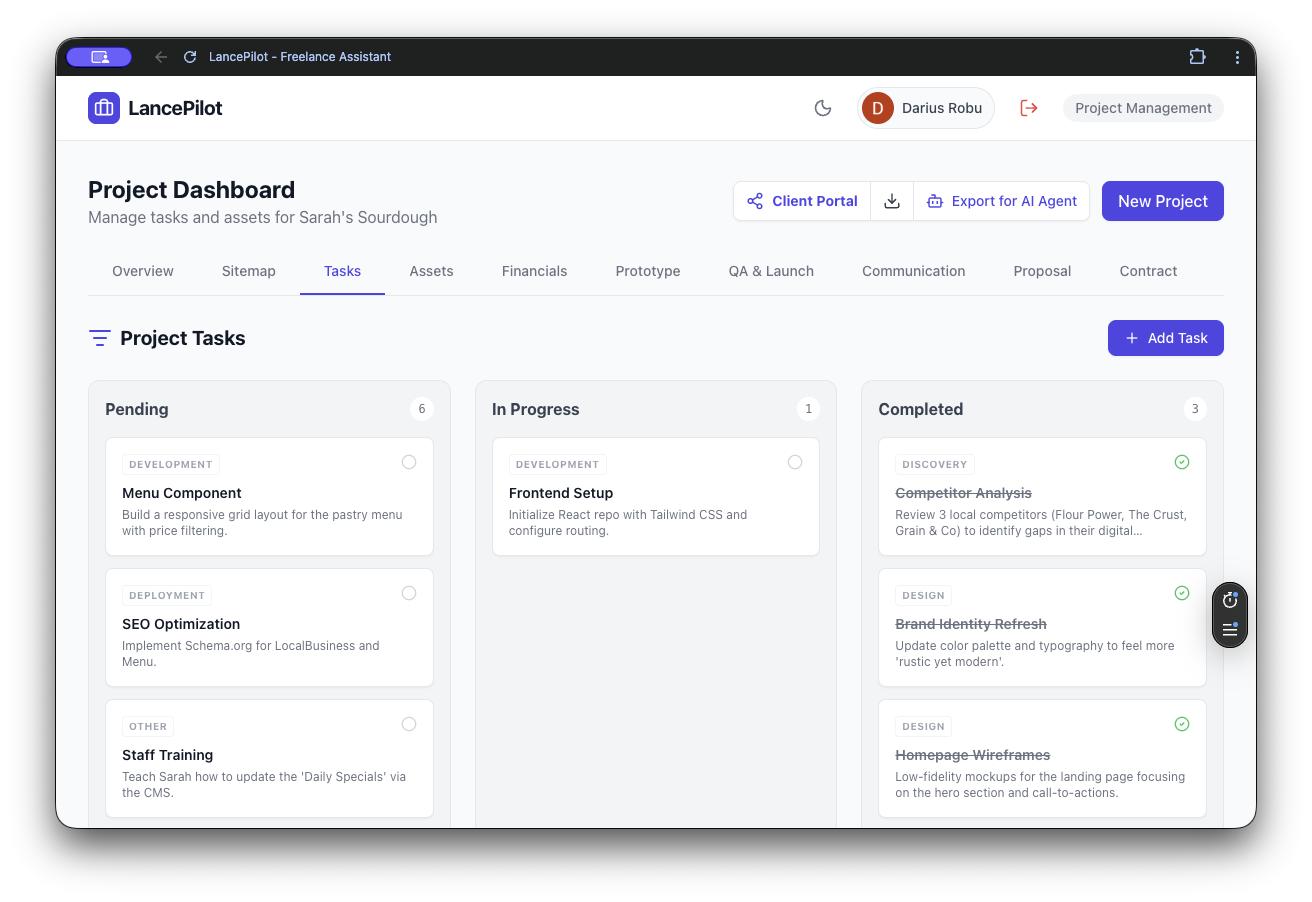Click the Project Management pill
Screen dimensions: 1312x902
[1143, 108]
